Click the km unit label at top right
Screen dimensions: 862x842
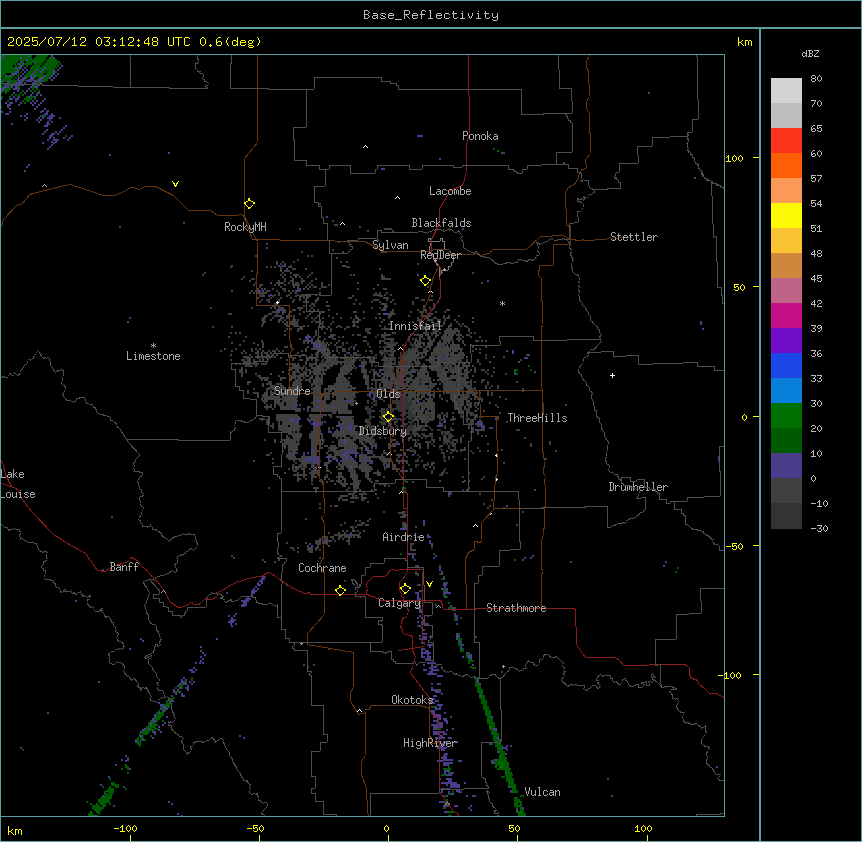(x=745, y=42)
